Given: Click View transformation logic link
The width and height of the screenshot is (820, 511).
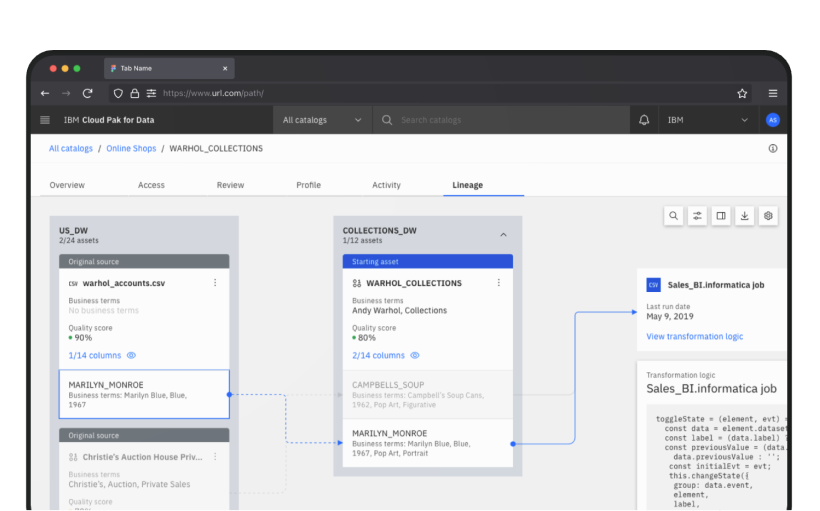Looking at the screenshot, I should [x=694, y=336].
